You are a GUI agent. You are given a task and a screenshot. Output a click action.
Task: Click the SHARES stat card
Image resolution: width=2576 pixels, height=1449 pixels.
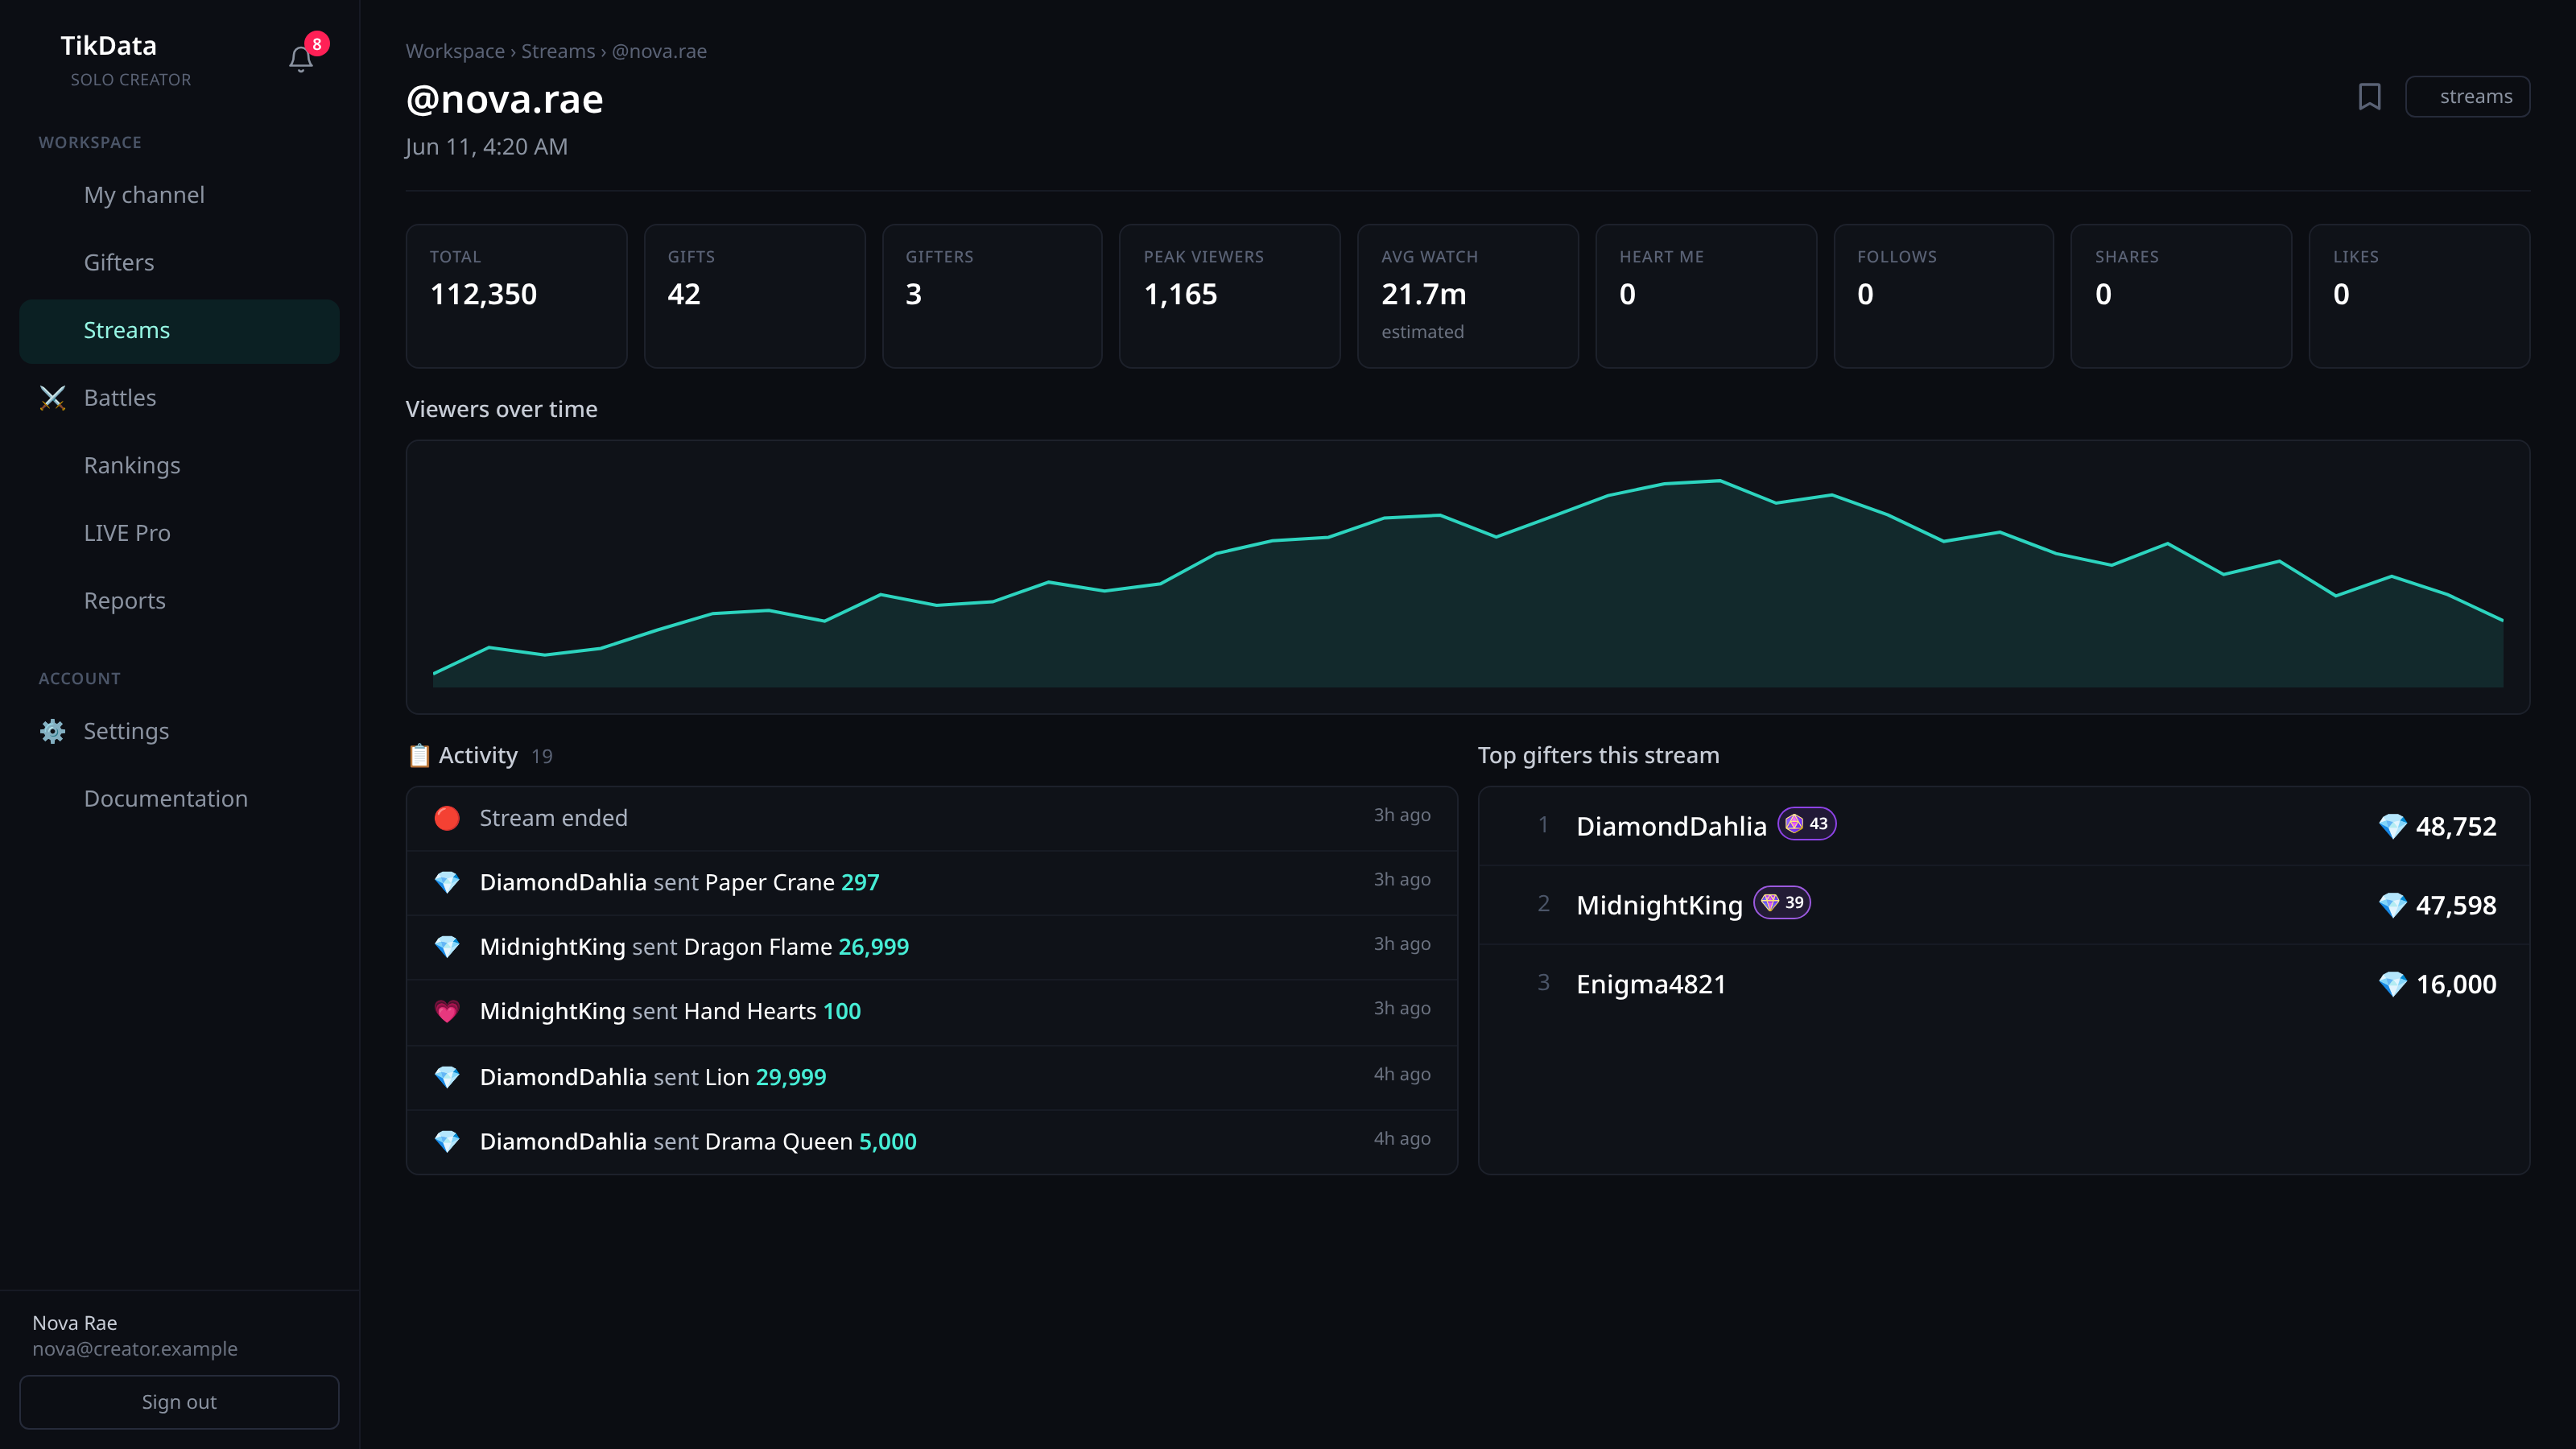click(2181, 296)
